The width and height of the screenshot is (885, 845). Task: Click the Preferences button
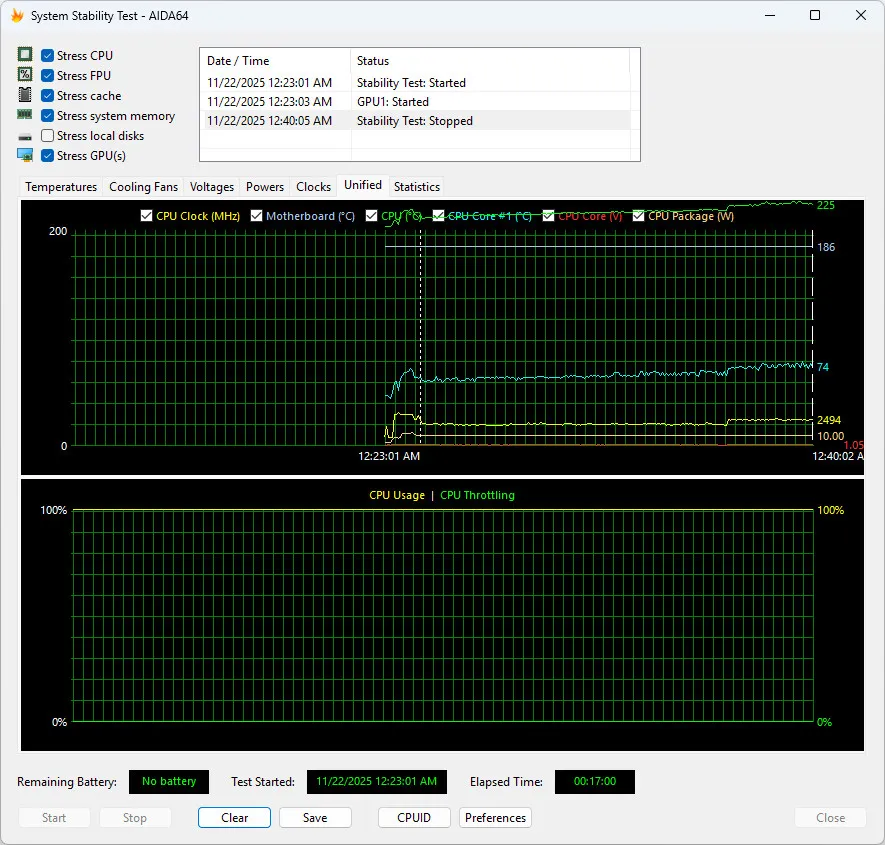click(x=495, y=817)
